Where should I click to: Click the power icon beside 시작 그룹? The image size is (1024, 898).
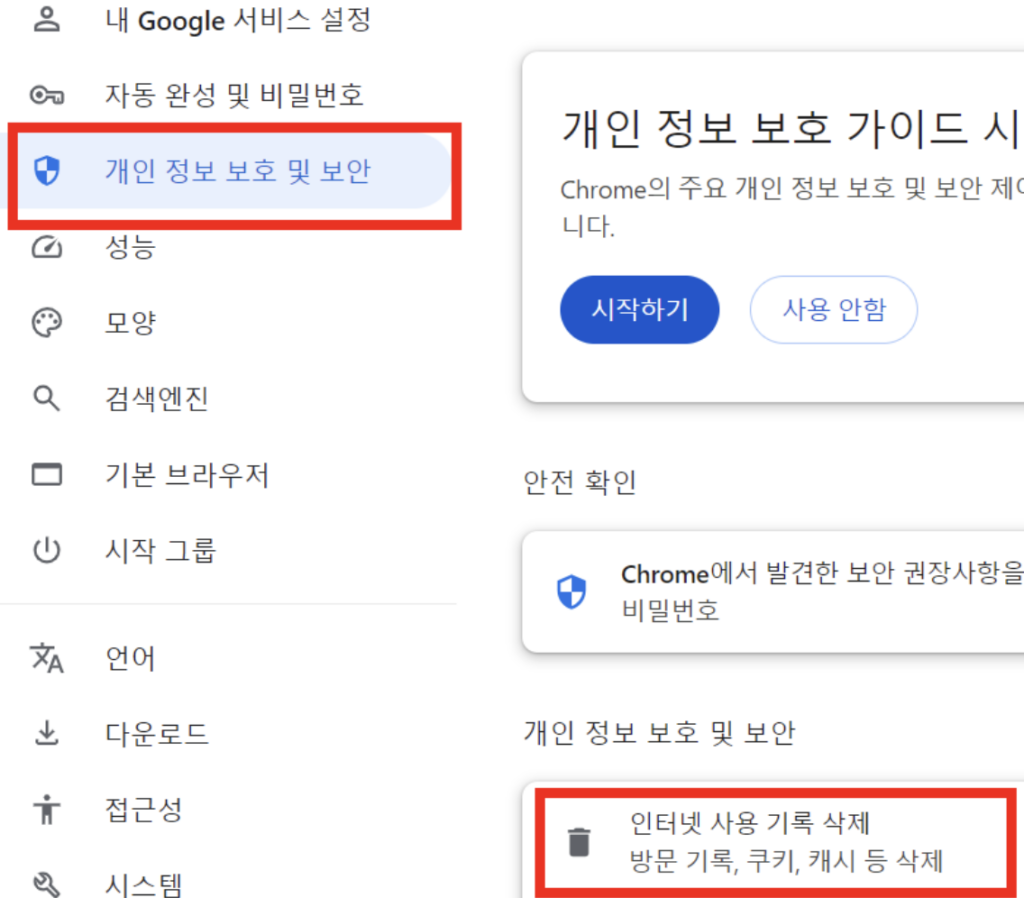click(x=47, y=549)
